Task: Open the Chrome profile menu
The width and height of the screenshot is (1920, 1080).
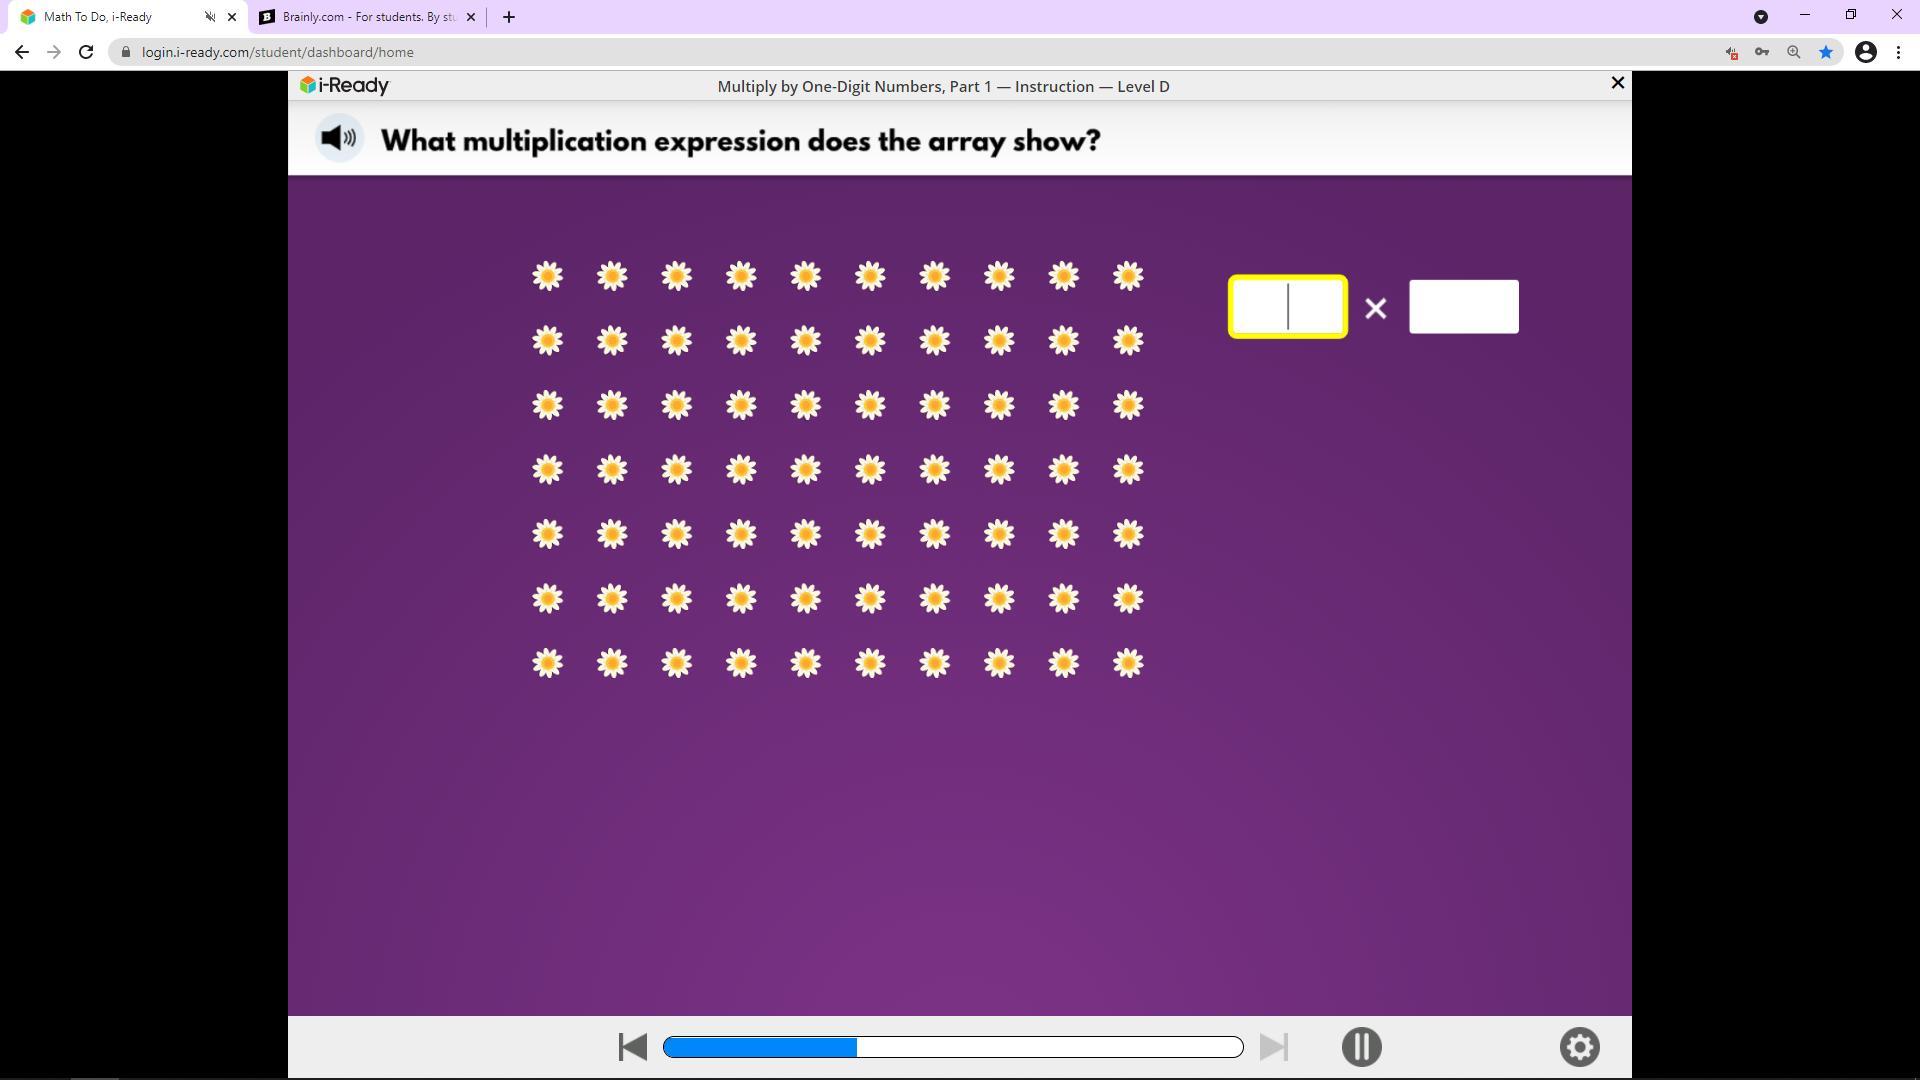Action: (x=1865, y=52)
